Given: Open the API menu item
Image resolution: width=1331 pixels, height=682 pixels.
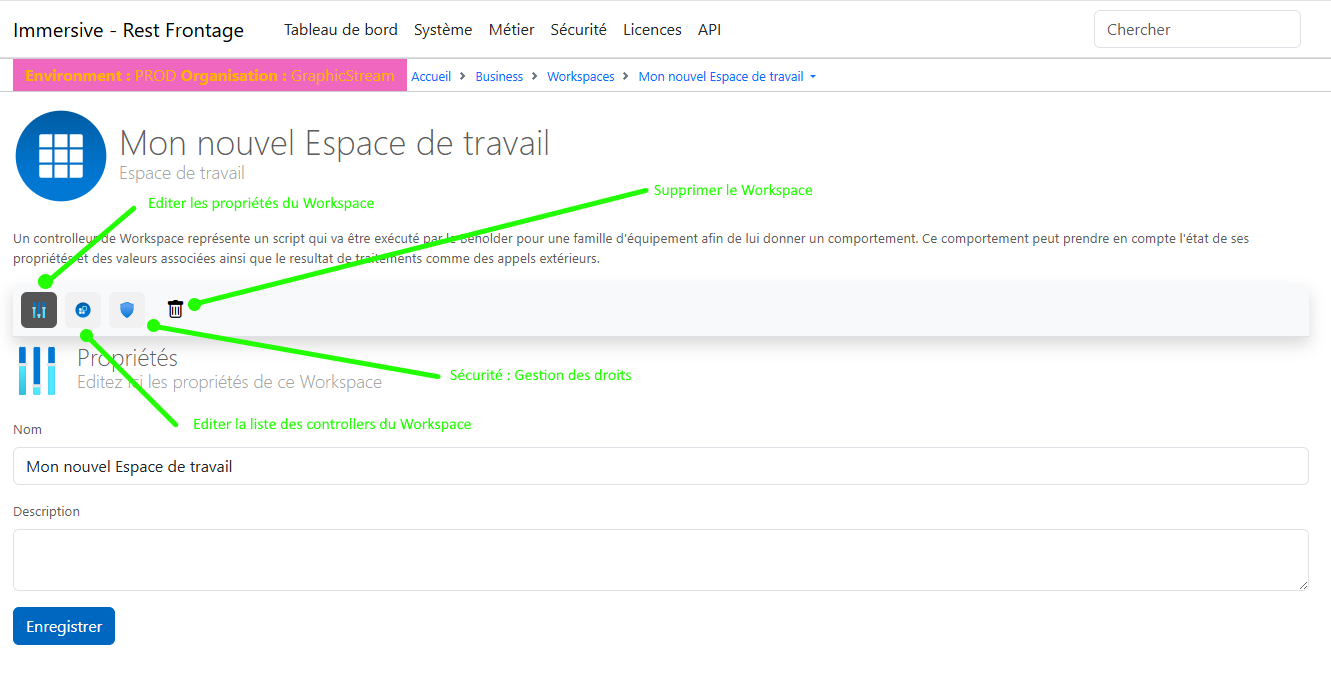Looking at the screenshot, I should click(x=709, y=30).
